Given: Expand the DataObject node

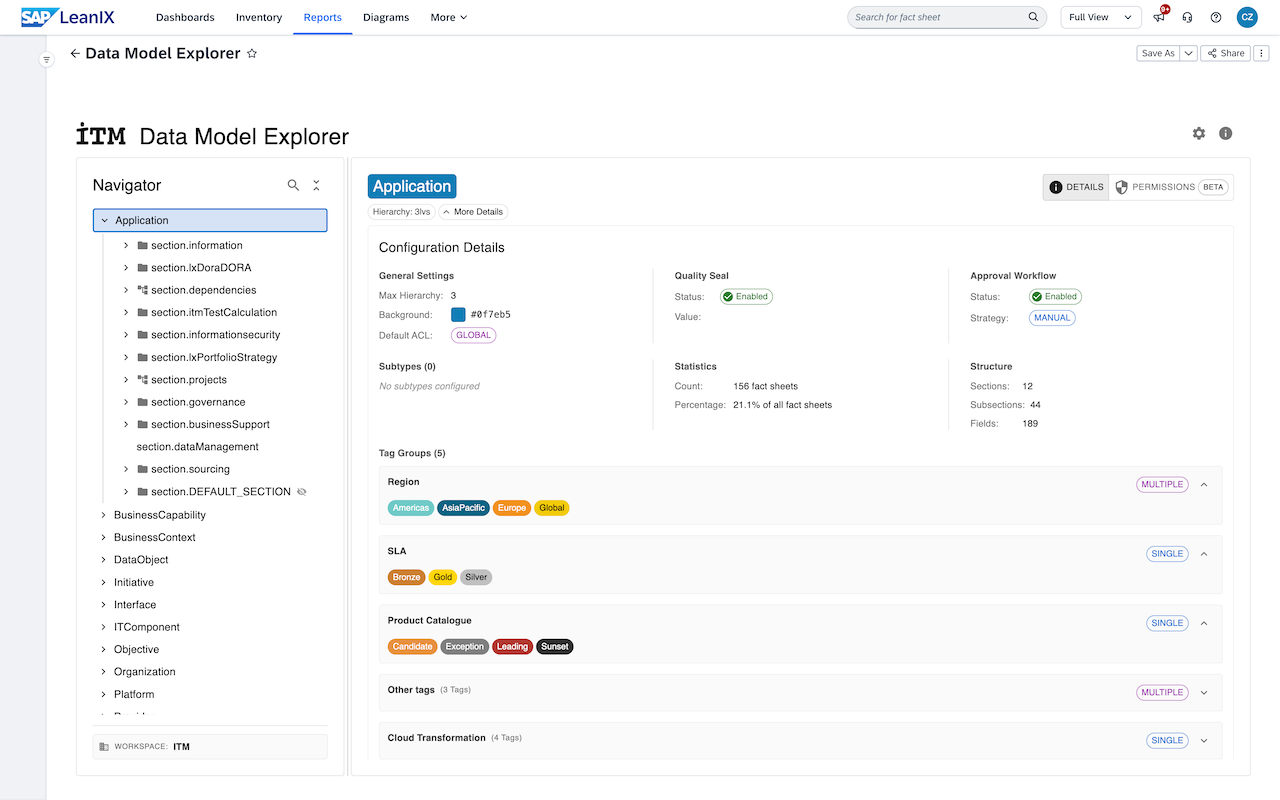Looking at the screenshot, I should (103, 560).
